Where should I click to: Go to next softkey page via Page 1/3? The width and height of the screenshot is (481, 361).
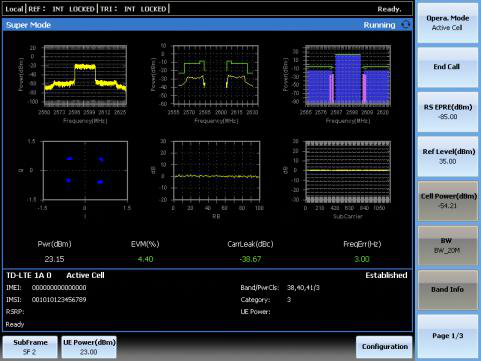click(x=447, y=336)
